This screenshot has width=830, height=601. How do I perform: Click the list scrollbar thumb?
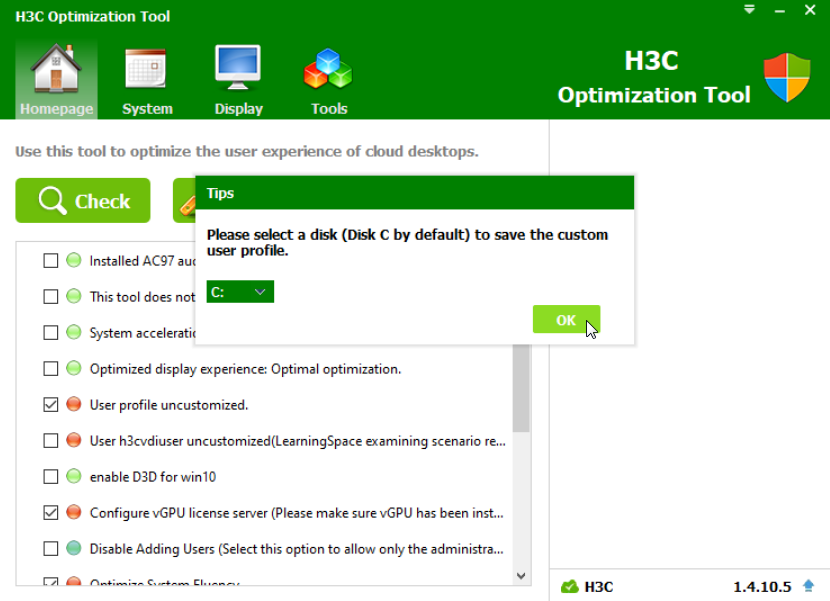point(521,388)
